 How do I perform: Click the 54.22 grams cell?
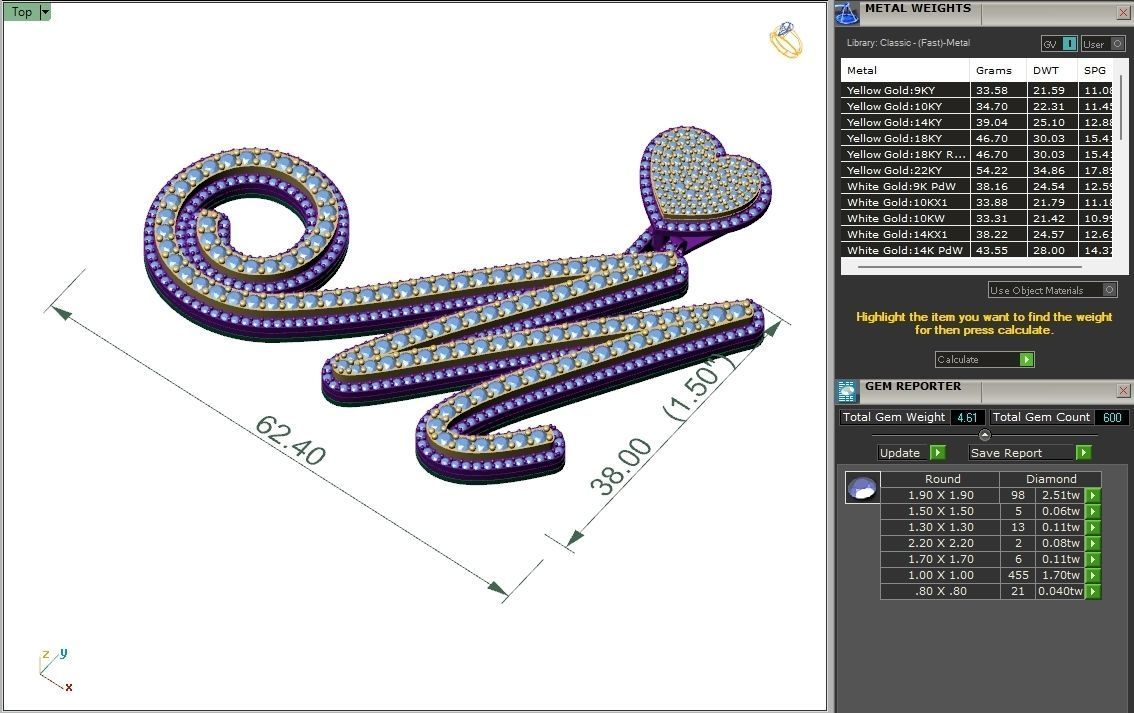pos(998,170)
